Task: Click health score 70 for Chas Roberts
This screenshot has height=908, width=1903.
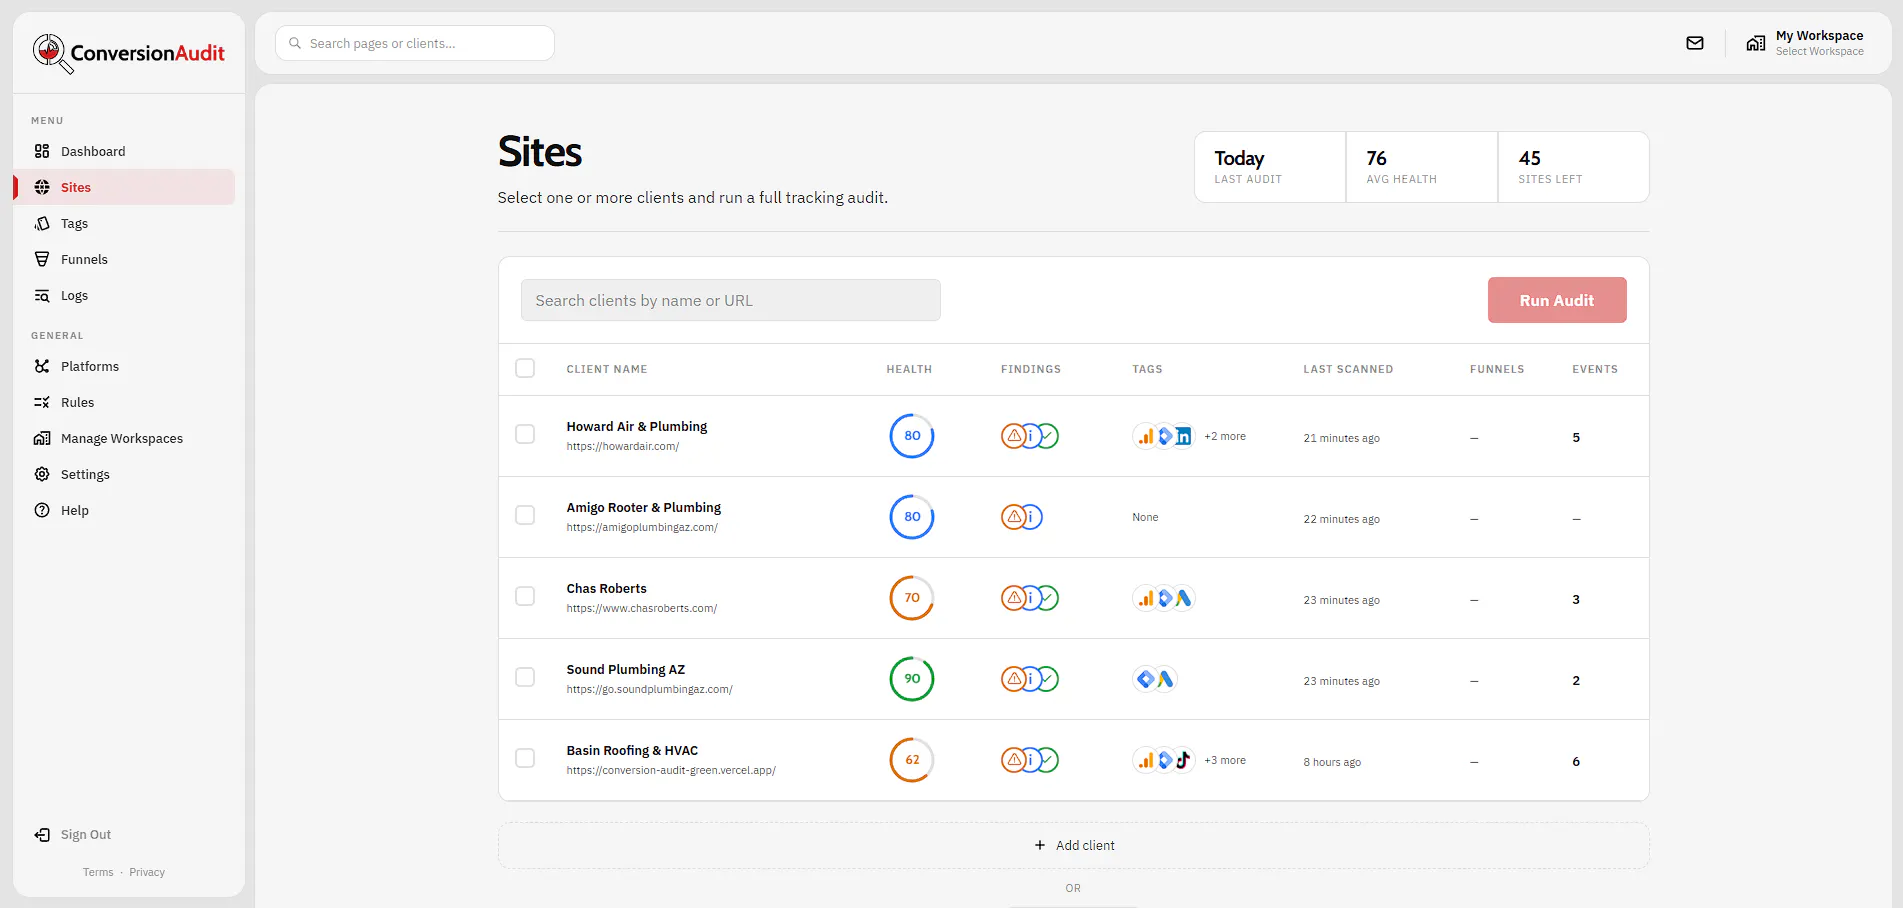Action: tap(912, 598)
